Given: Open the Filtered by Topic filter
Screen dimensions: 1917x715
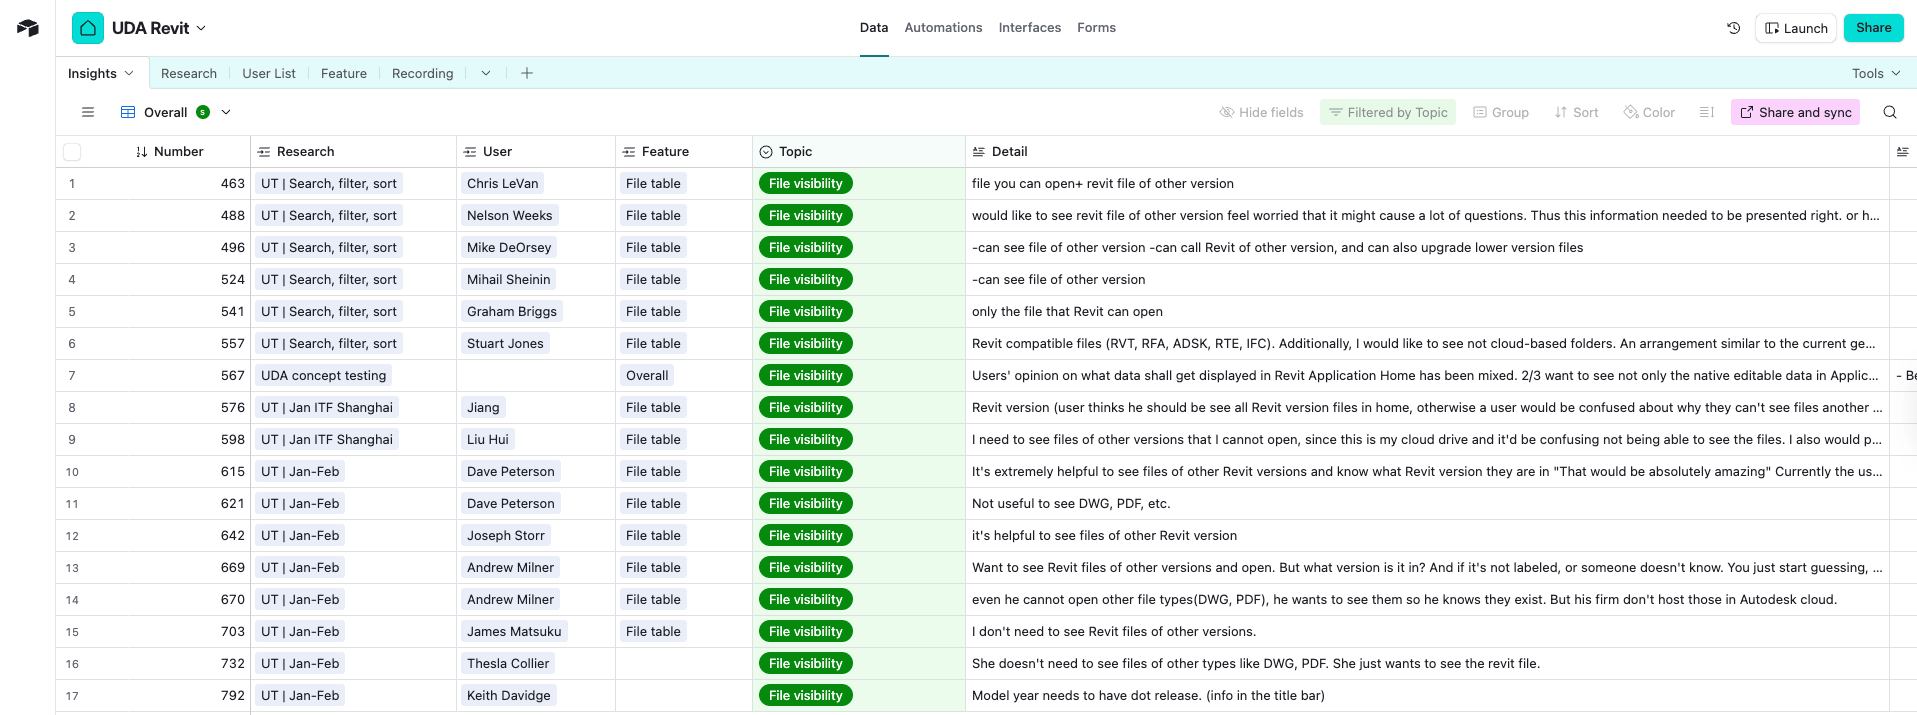Looking at the screenshot, I should click(x=1388, y=112).
